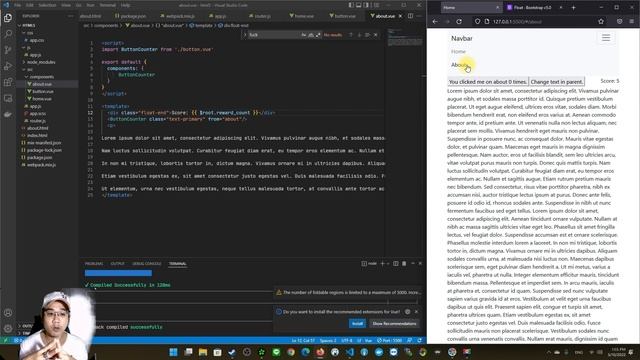The width and height of the screenshot is (640, 360).
Task: Switch to button.vue editor tab
Action: click(x=342, y=16)
